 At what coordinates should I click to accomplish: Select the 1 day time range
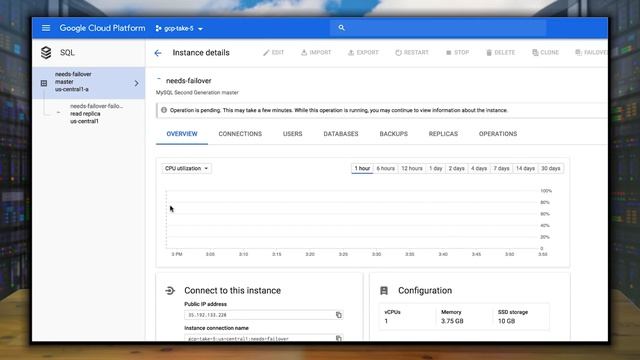(436, 169)
